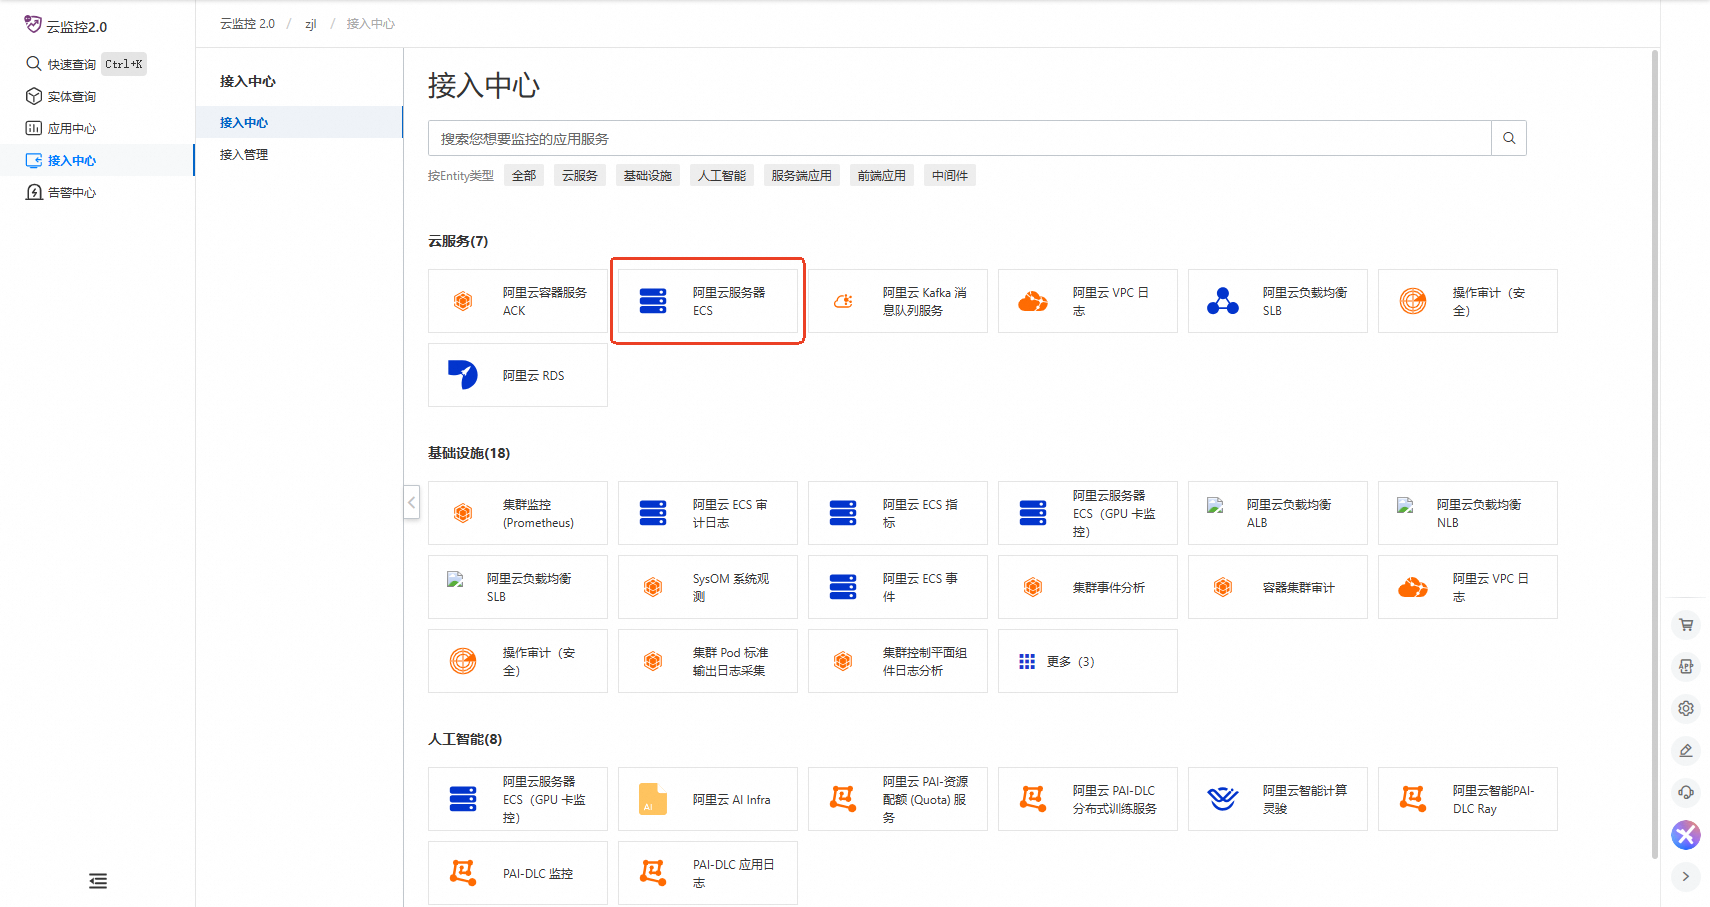Open the colorful AI assistant icon
Screen dimensions: 1710x907
coord(1686,835)
